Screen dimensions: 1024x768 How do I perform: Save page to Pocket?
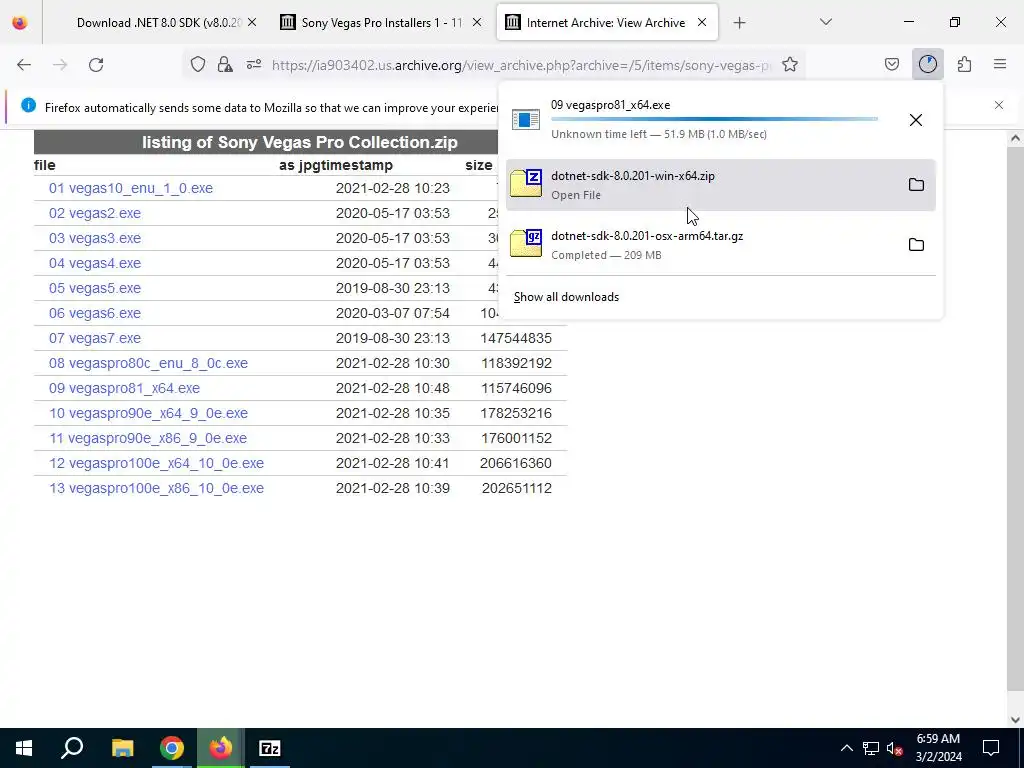coord(892,64)
